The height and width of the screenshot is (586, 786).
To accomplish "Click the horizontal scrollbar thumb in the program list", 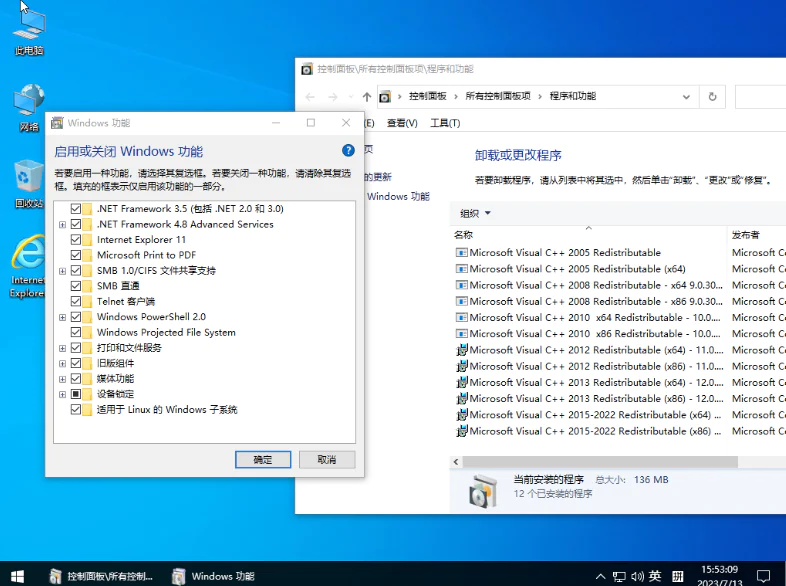I will pyautogui.click(x=600, y=462).
